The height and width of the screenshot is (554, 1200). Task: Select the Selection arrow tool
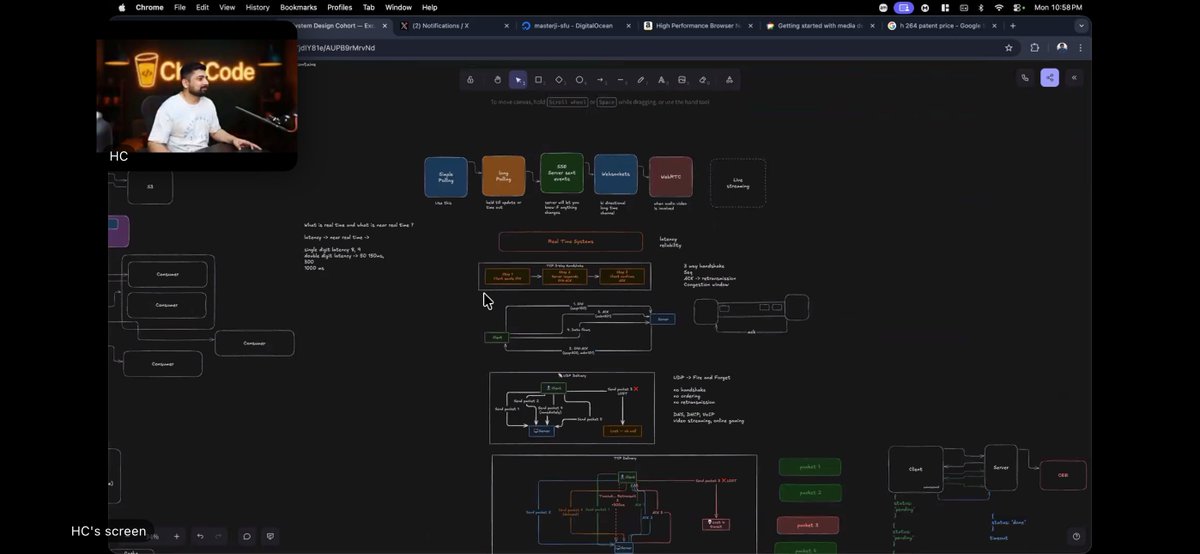[x=518, y=79]
